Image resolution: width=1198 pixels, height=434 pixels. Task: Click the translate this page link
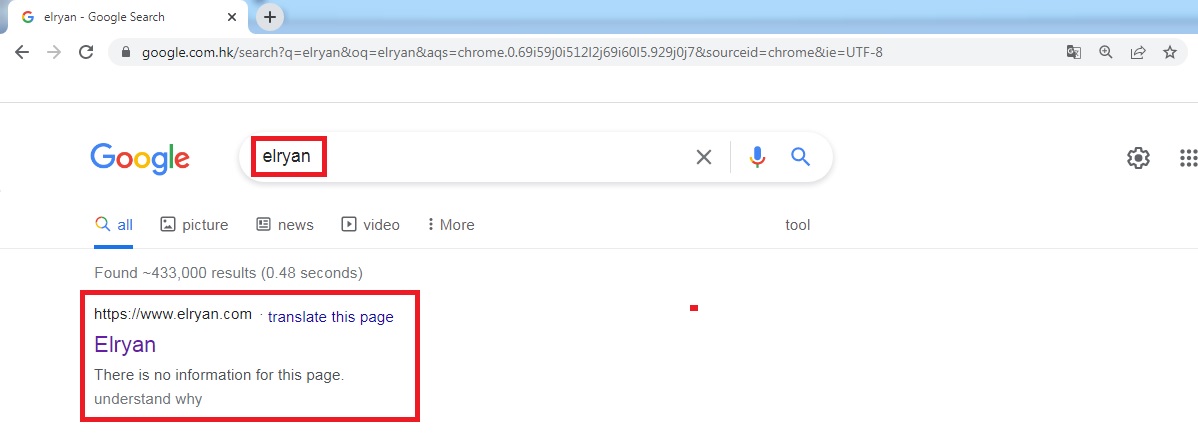(330, 317)
